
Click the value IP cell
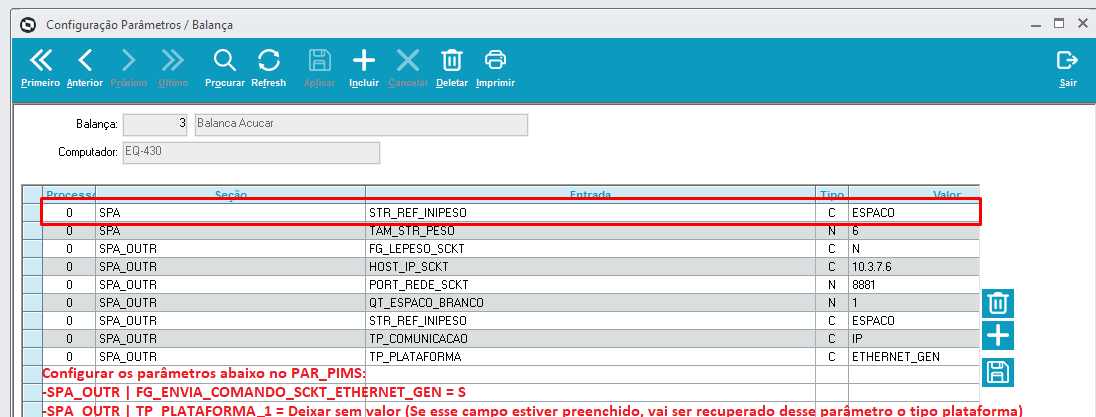point(914,339)
